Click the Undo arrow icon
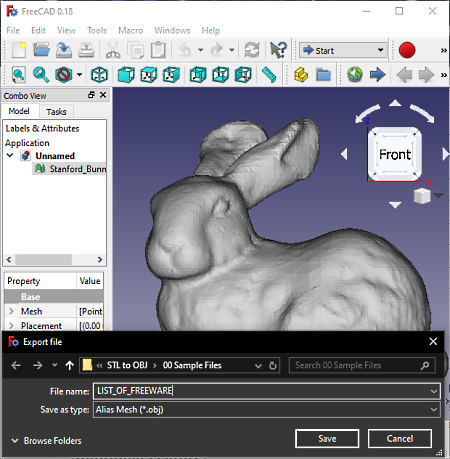Image resolution: width=450 pixels, height=459 pixels. point(185,50)
